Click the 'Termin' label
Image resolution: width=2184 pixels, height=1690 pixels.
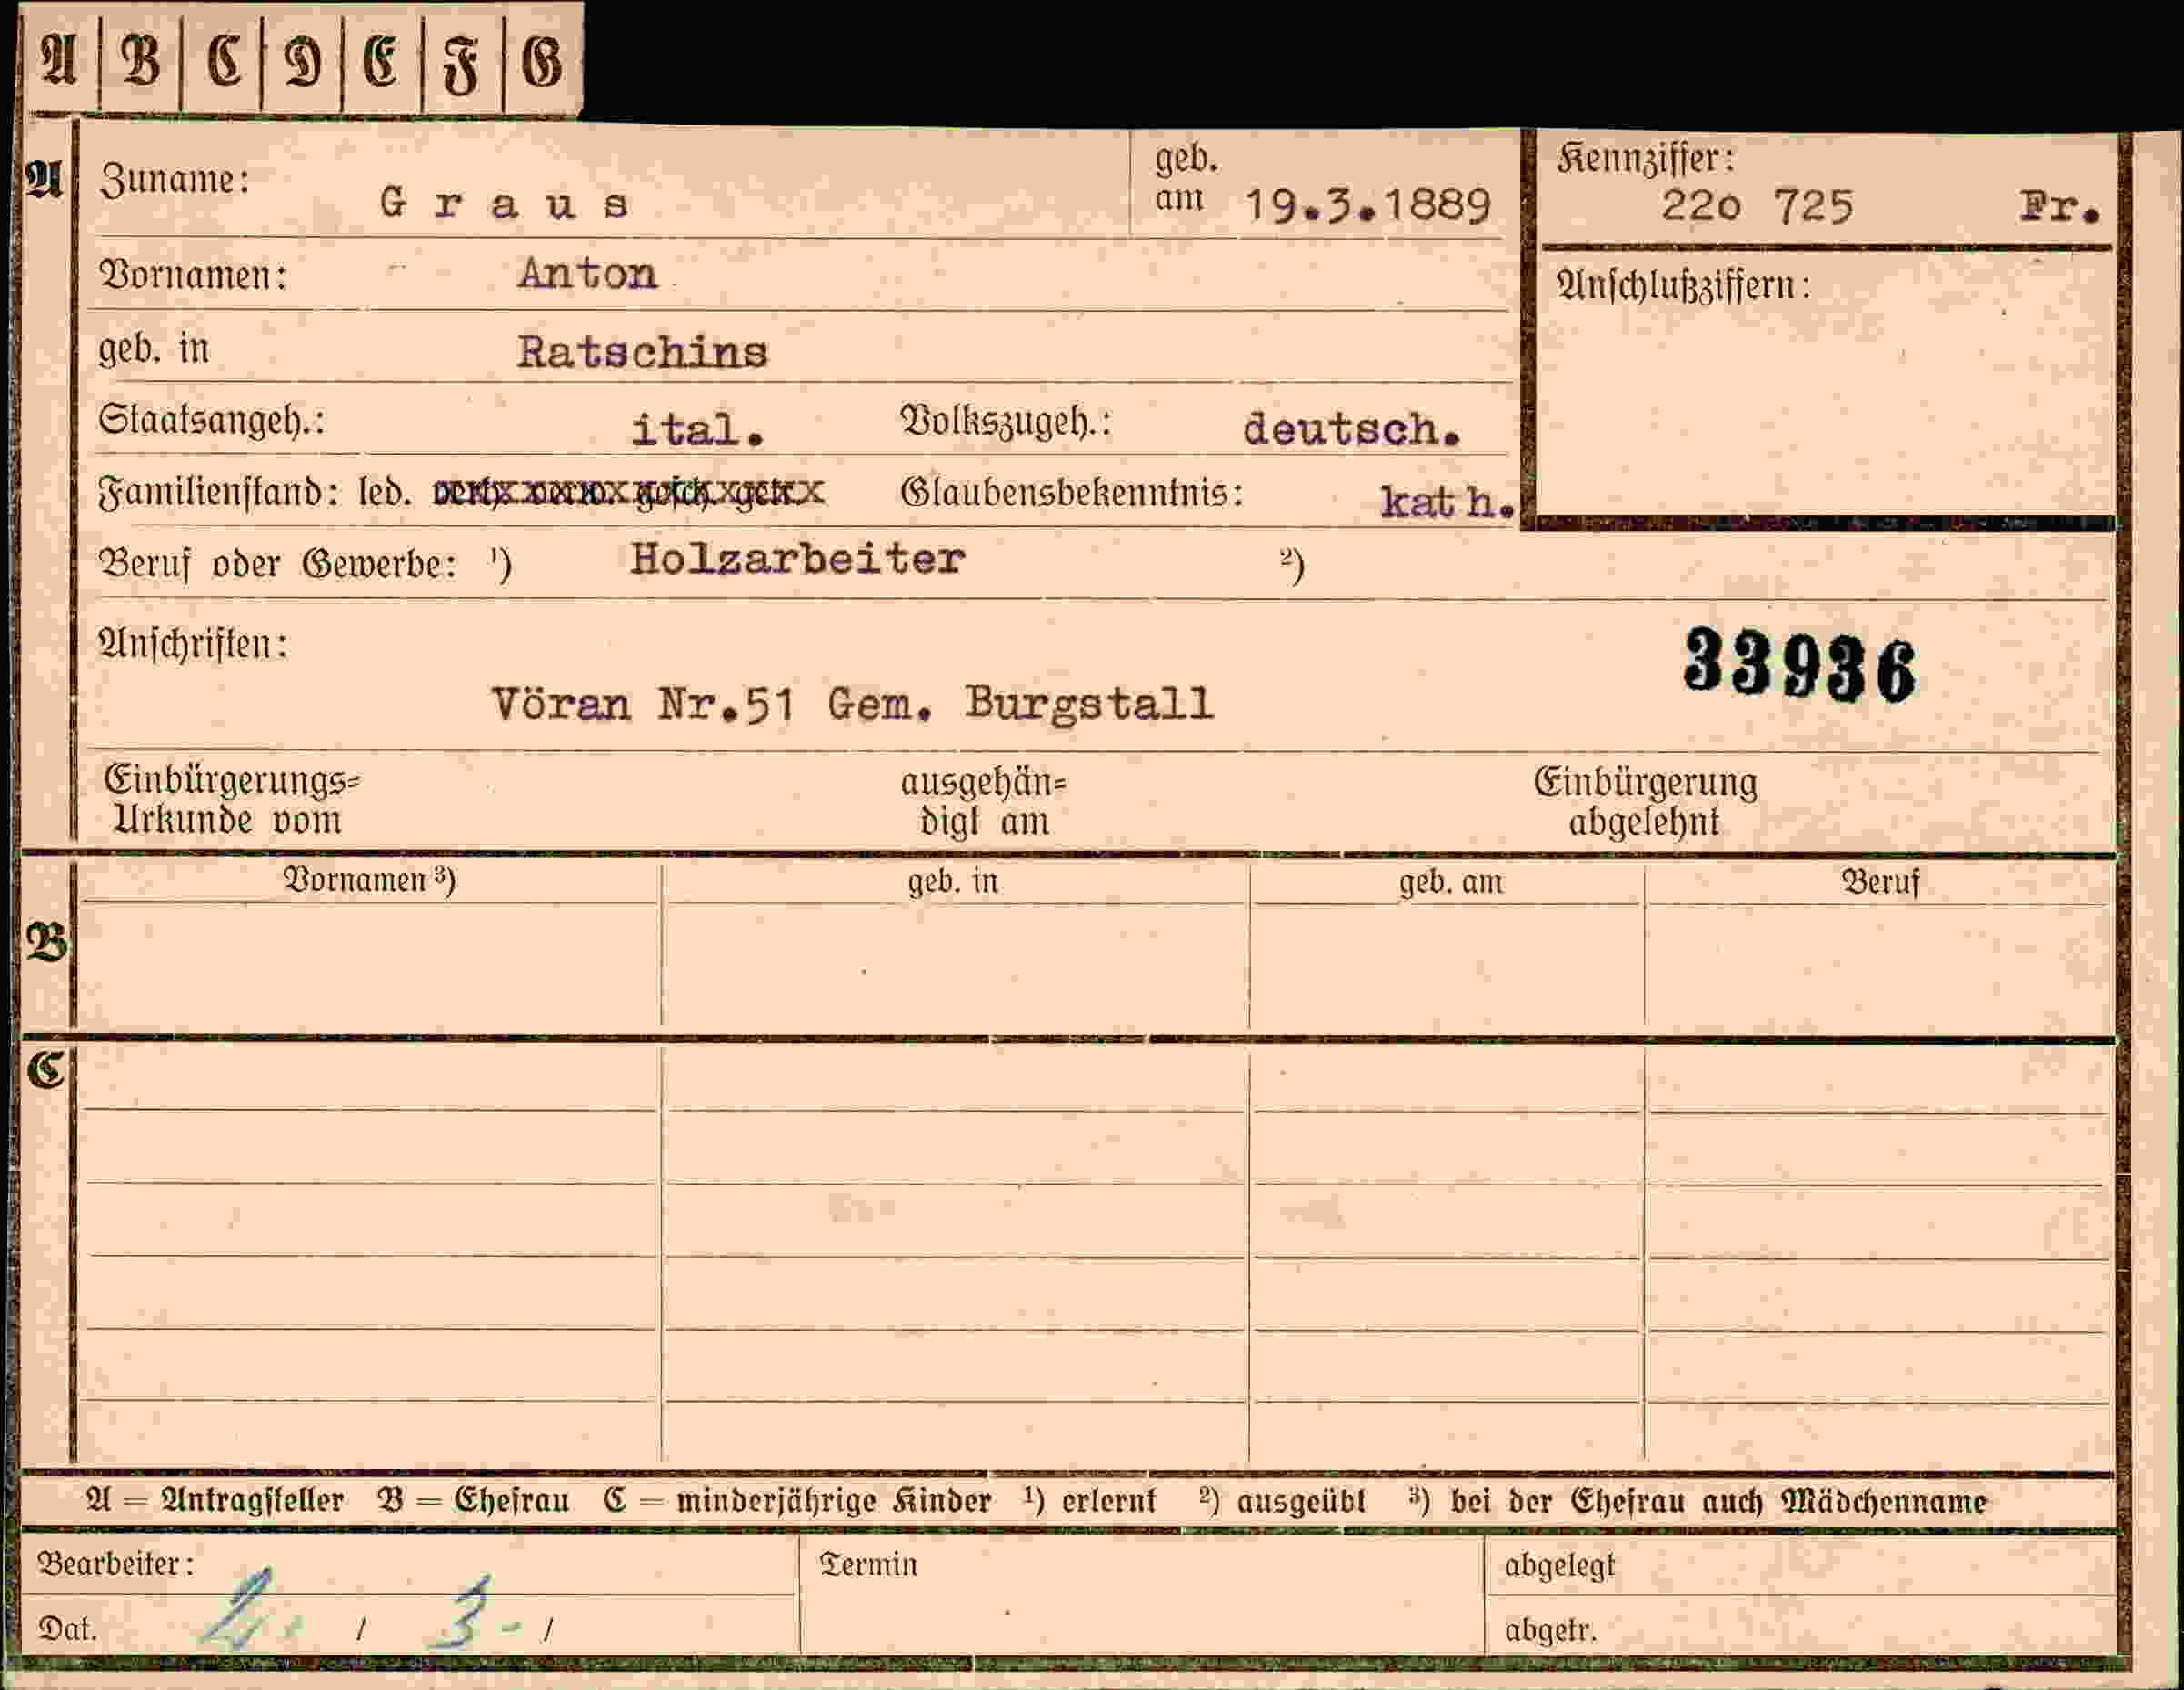click(868, 1565)
